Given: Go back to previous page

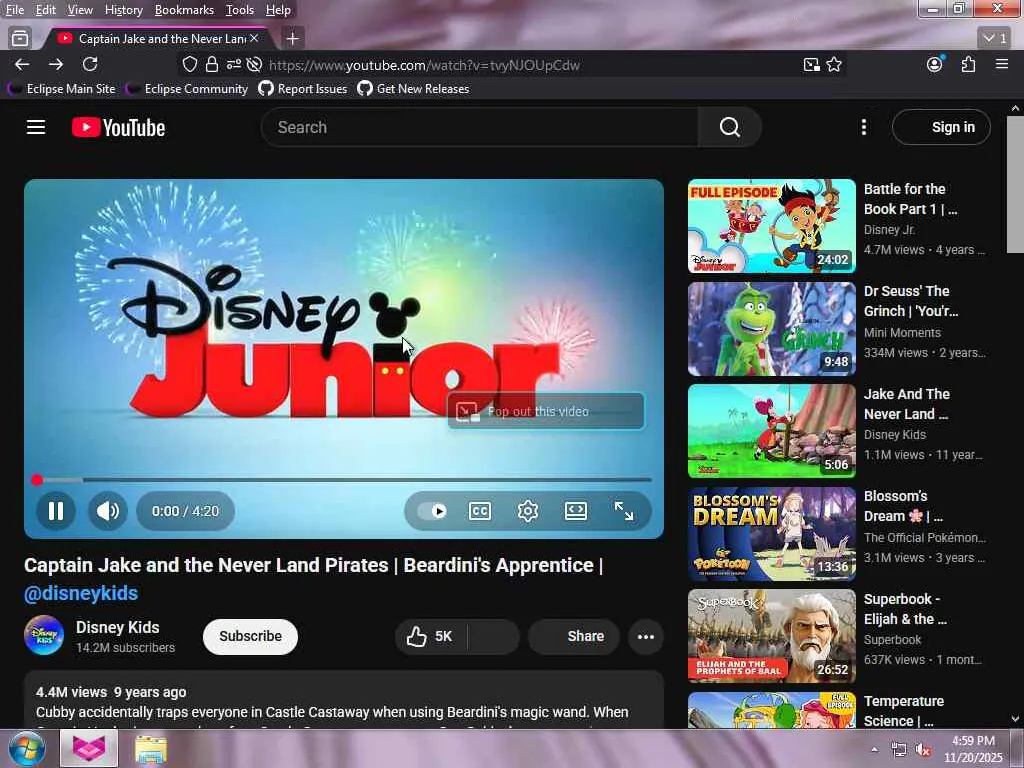Looking at the screenshot, I should [x=22, y=64].
